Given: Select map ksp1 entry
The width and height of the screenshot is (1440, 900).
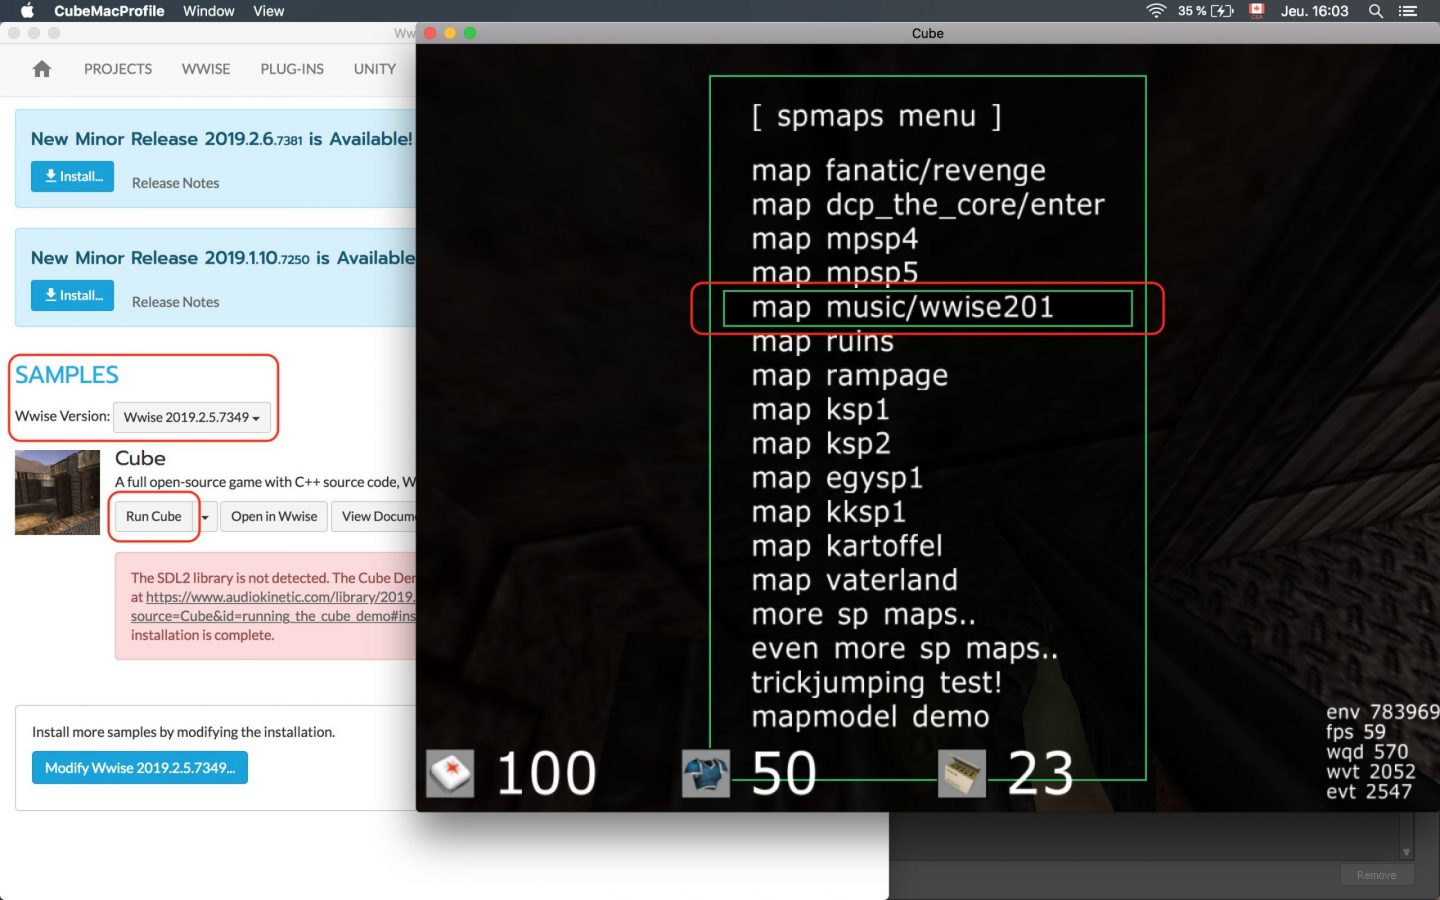Looking at the screenshot, I should pyautogui.click(x=820, y=410).
